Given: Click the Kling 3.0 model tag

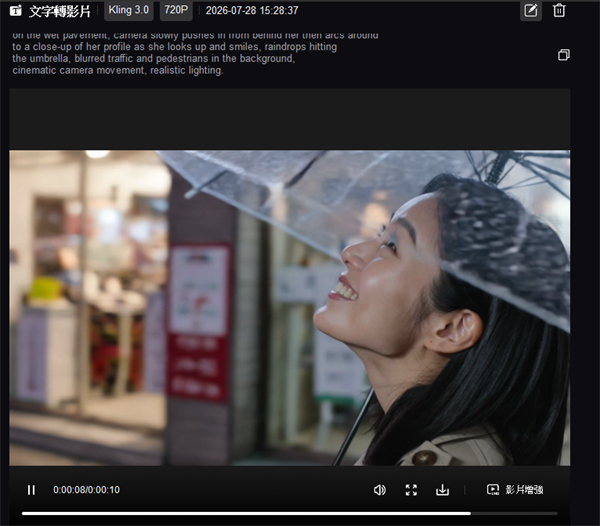Looking at the screenshot, I should 129,10.
